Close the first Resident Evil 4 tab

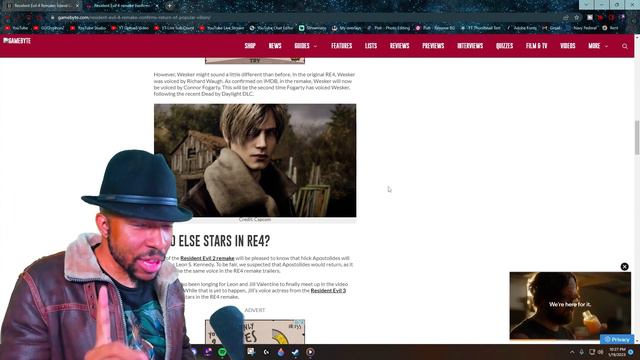(x=77, y=6)
